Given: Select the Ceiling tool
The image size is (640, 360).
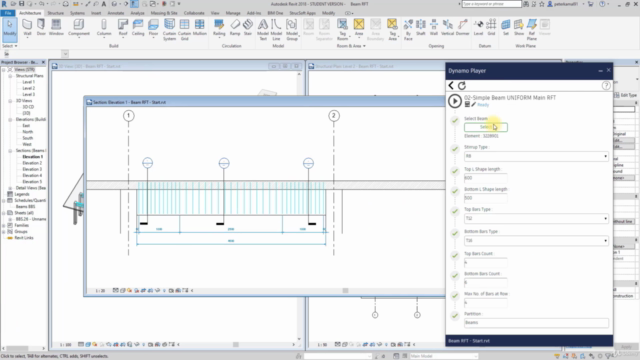Looking at the screenshot, I should coord(138,28).
